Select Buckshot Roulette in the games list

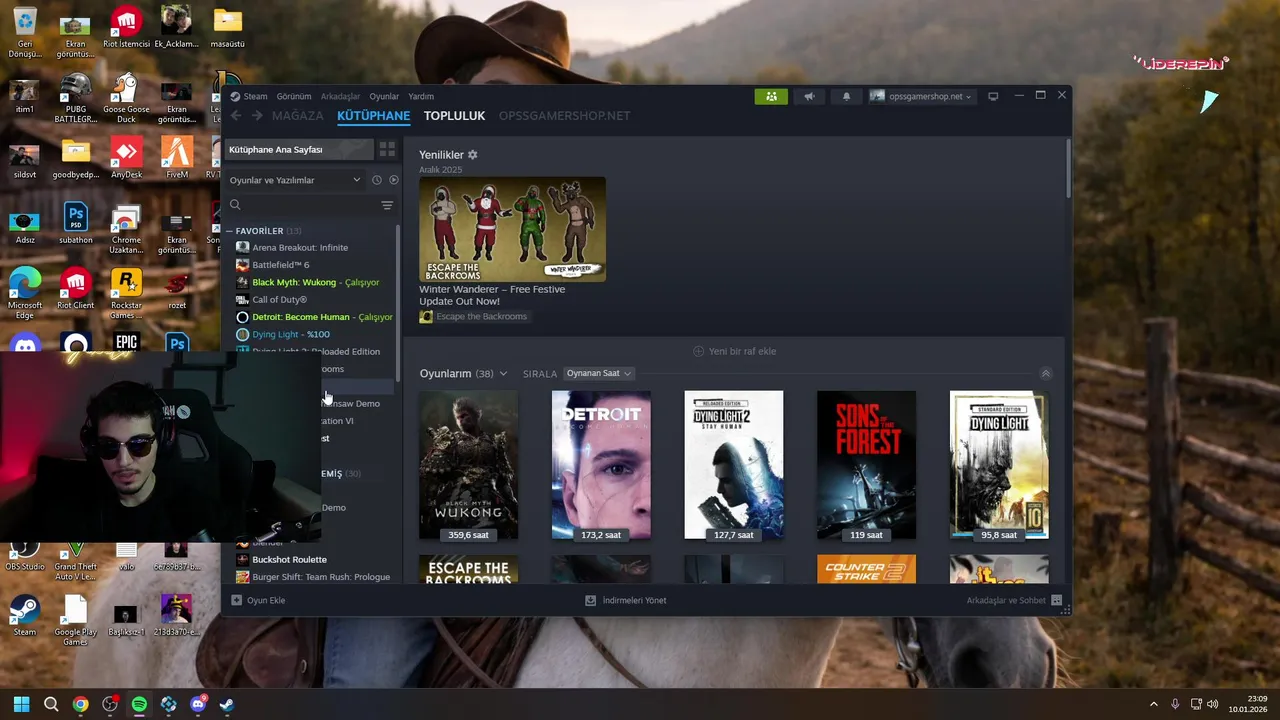point(289,559)
